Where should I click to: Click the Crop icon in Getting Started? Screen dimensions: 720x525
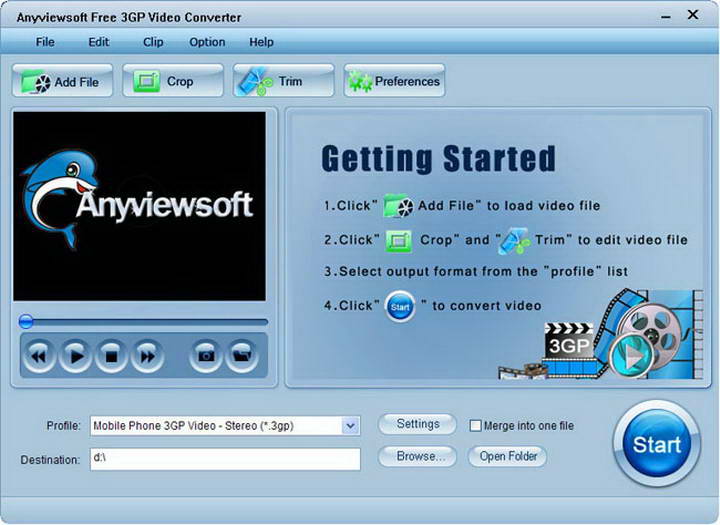[399, 240]
